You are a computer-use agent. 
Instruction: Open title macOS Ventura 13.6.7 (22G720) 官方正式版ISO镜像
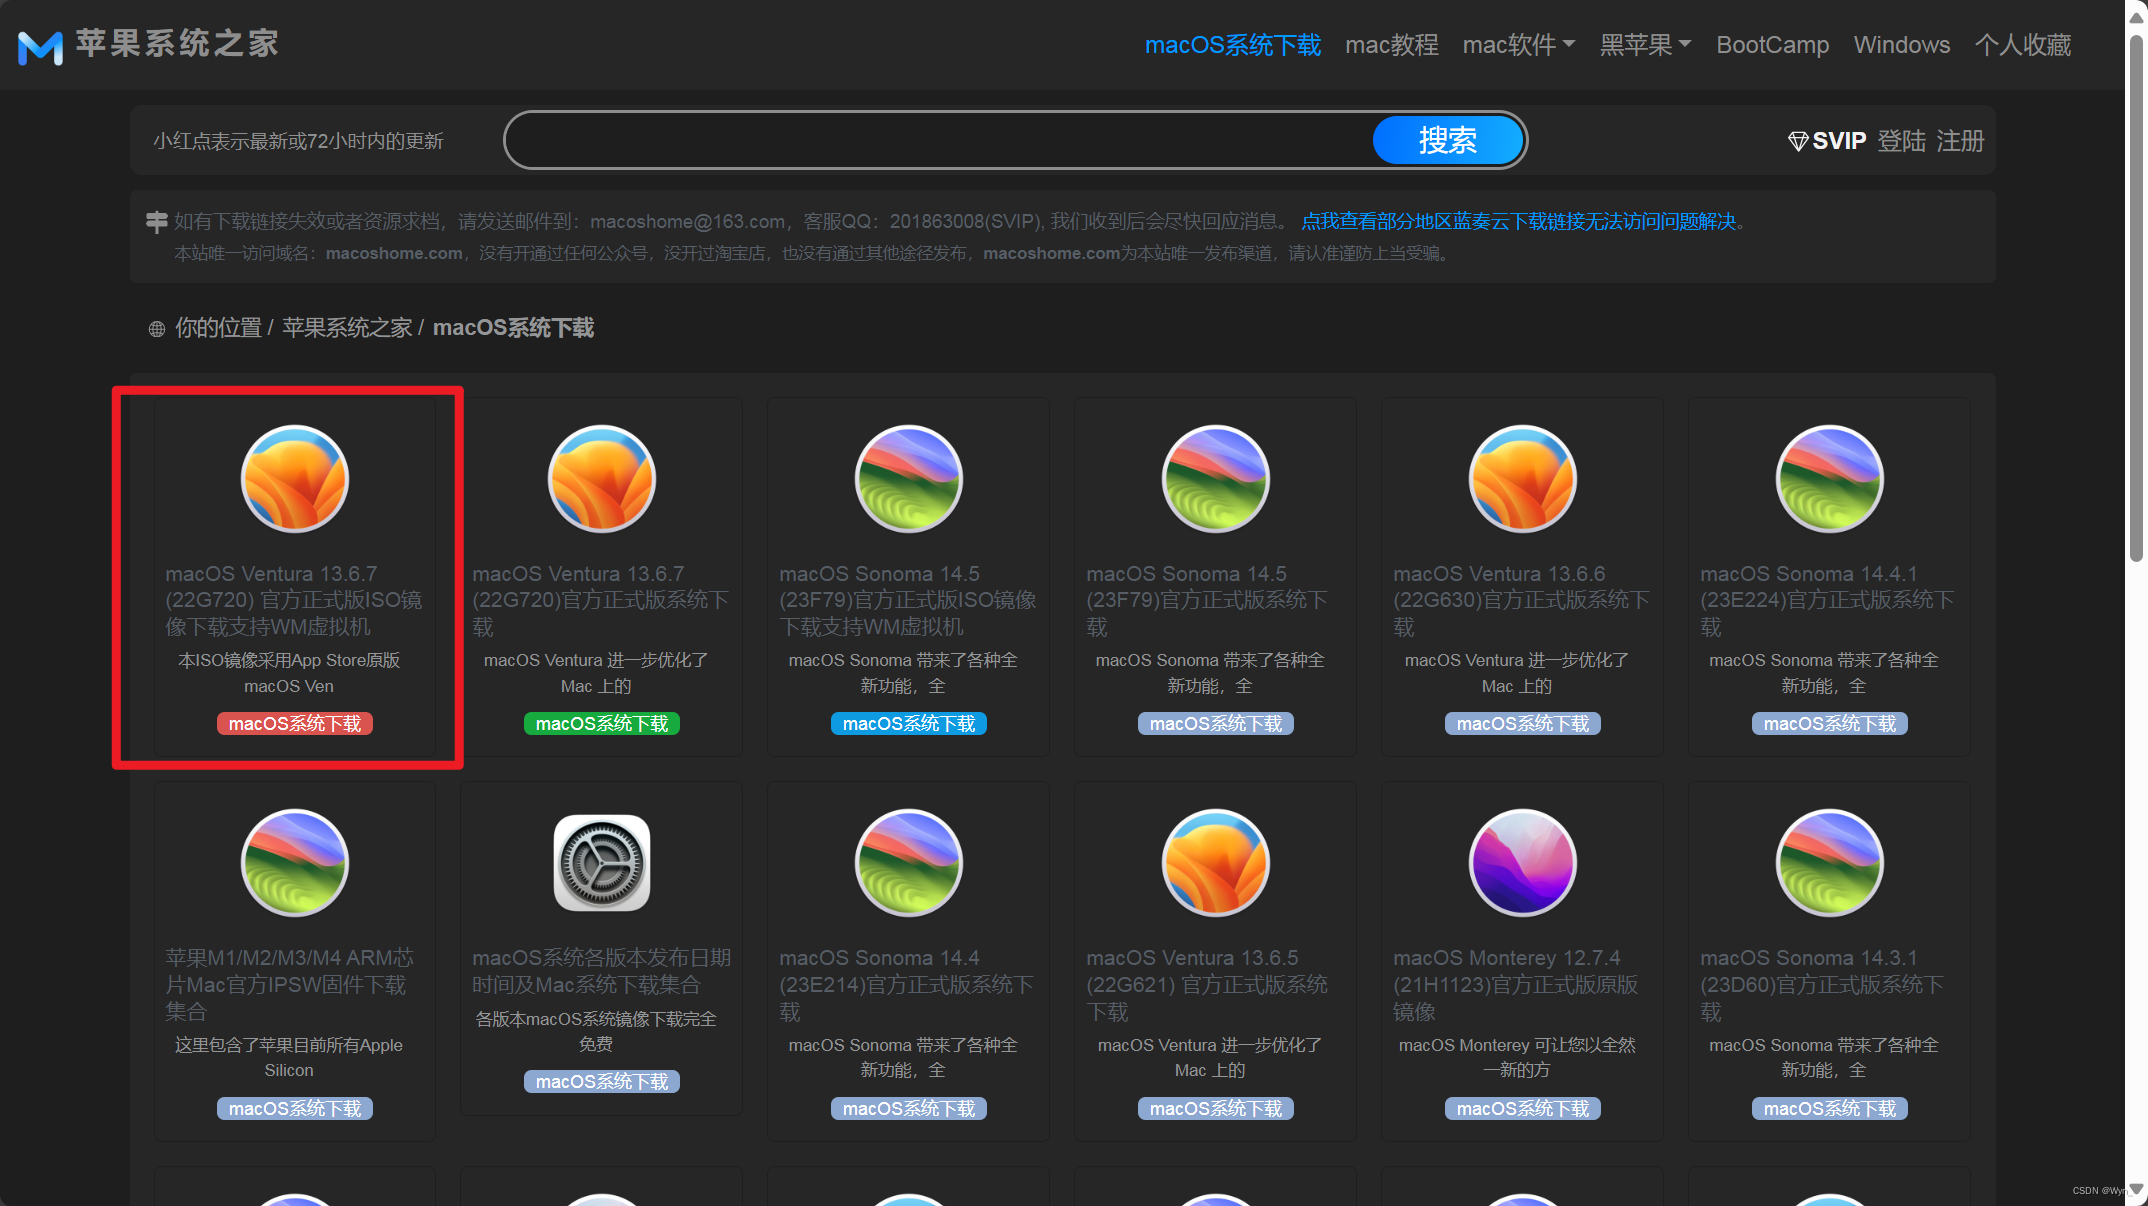pos(294,600)
